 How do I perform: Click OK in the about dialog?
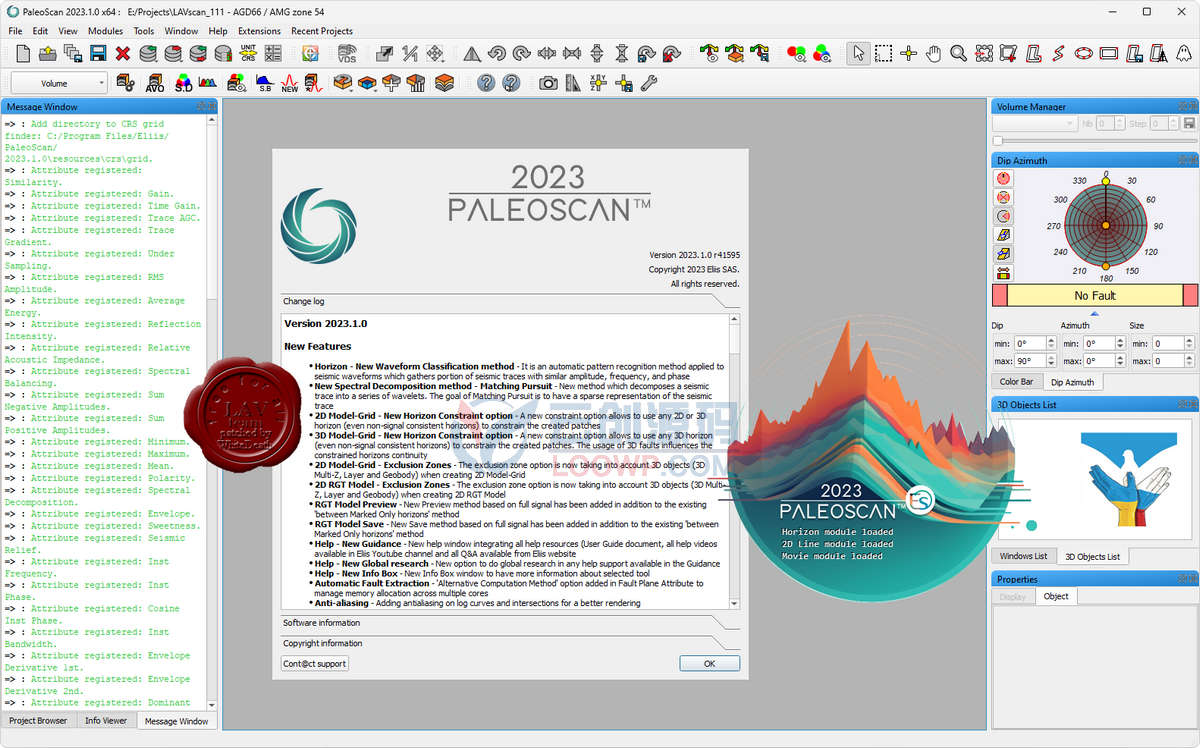709,663
